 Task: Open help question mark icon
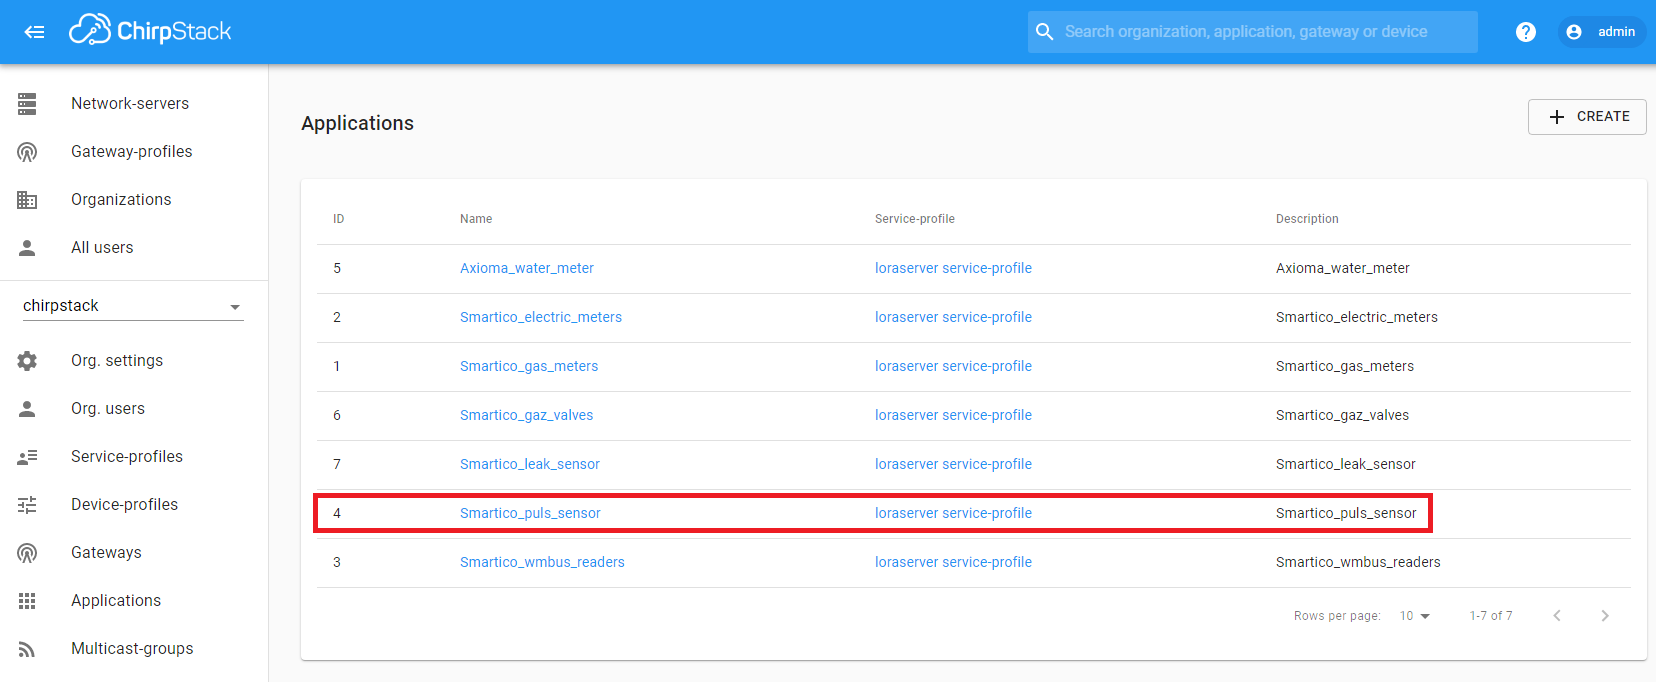(x=1525, y=32)
